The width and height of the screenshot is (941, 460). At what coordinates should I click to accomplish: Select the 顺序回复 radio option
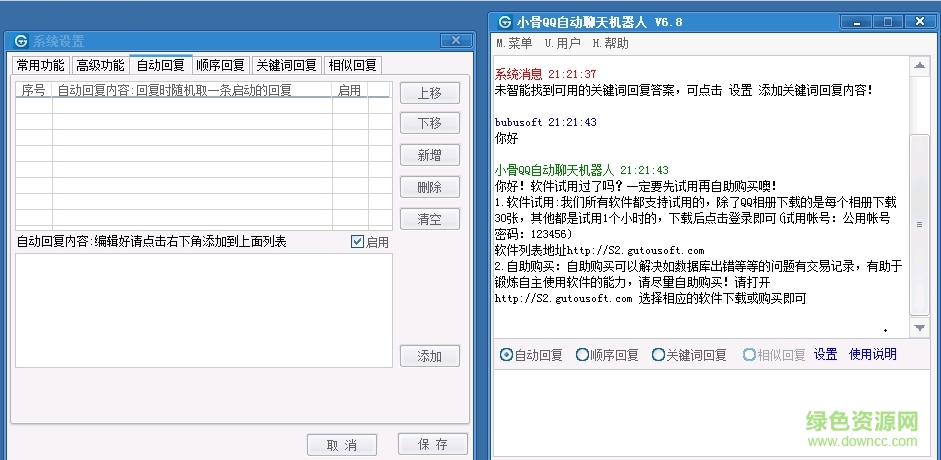point(582,355)
